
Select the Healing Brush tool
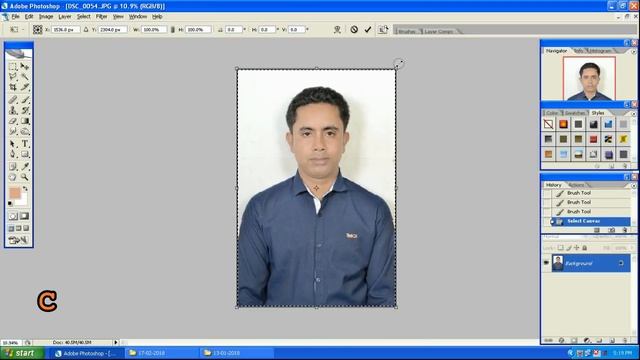pos(13,100)
